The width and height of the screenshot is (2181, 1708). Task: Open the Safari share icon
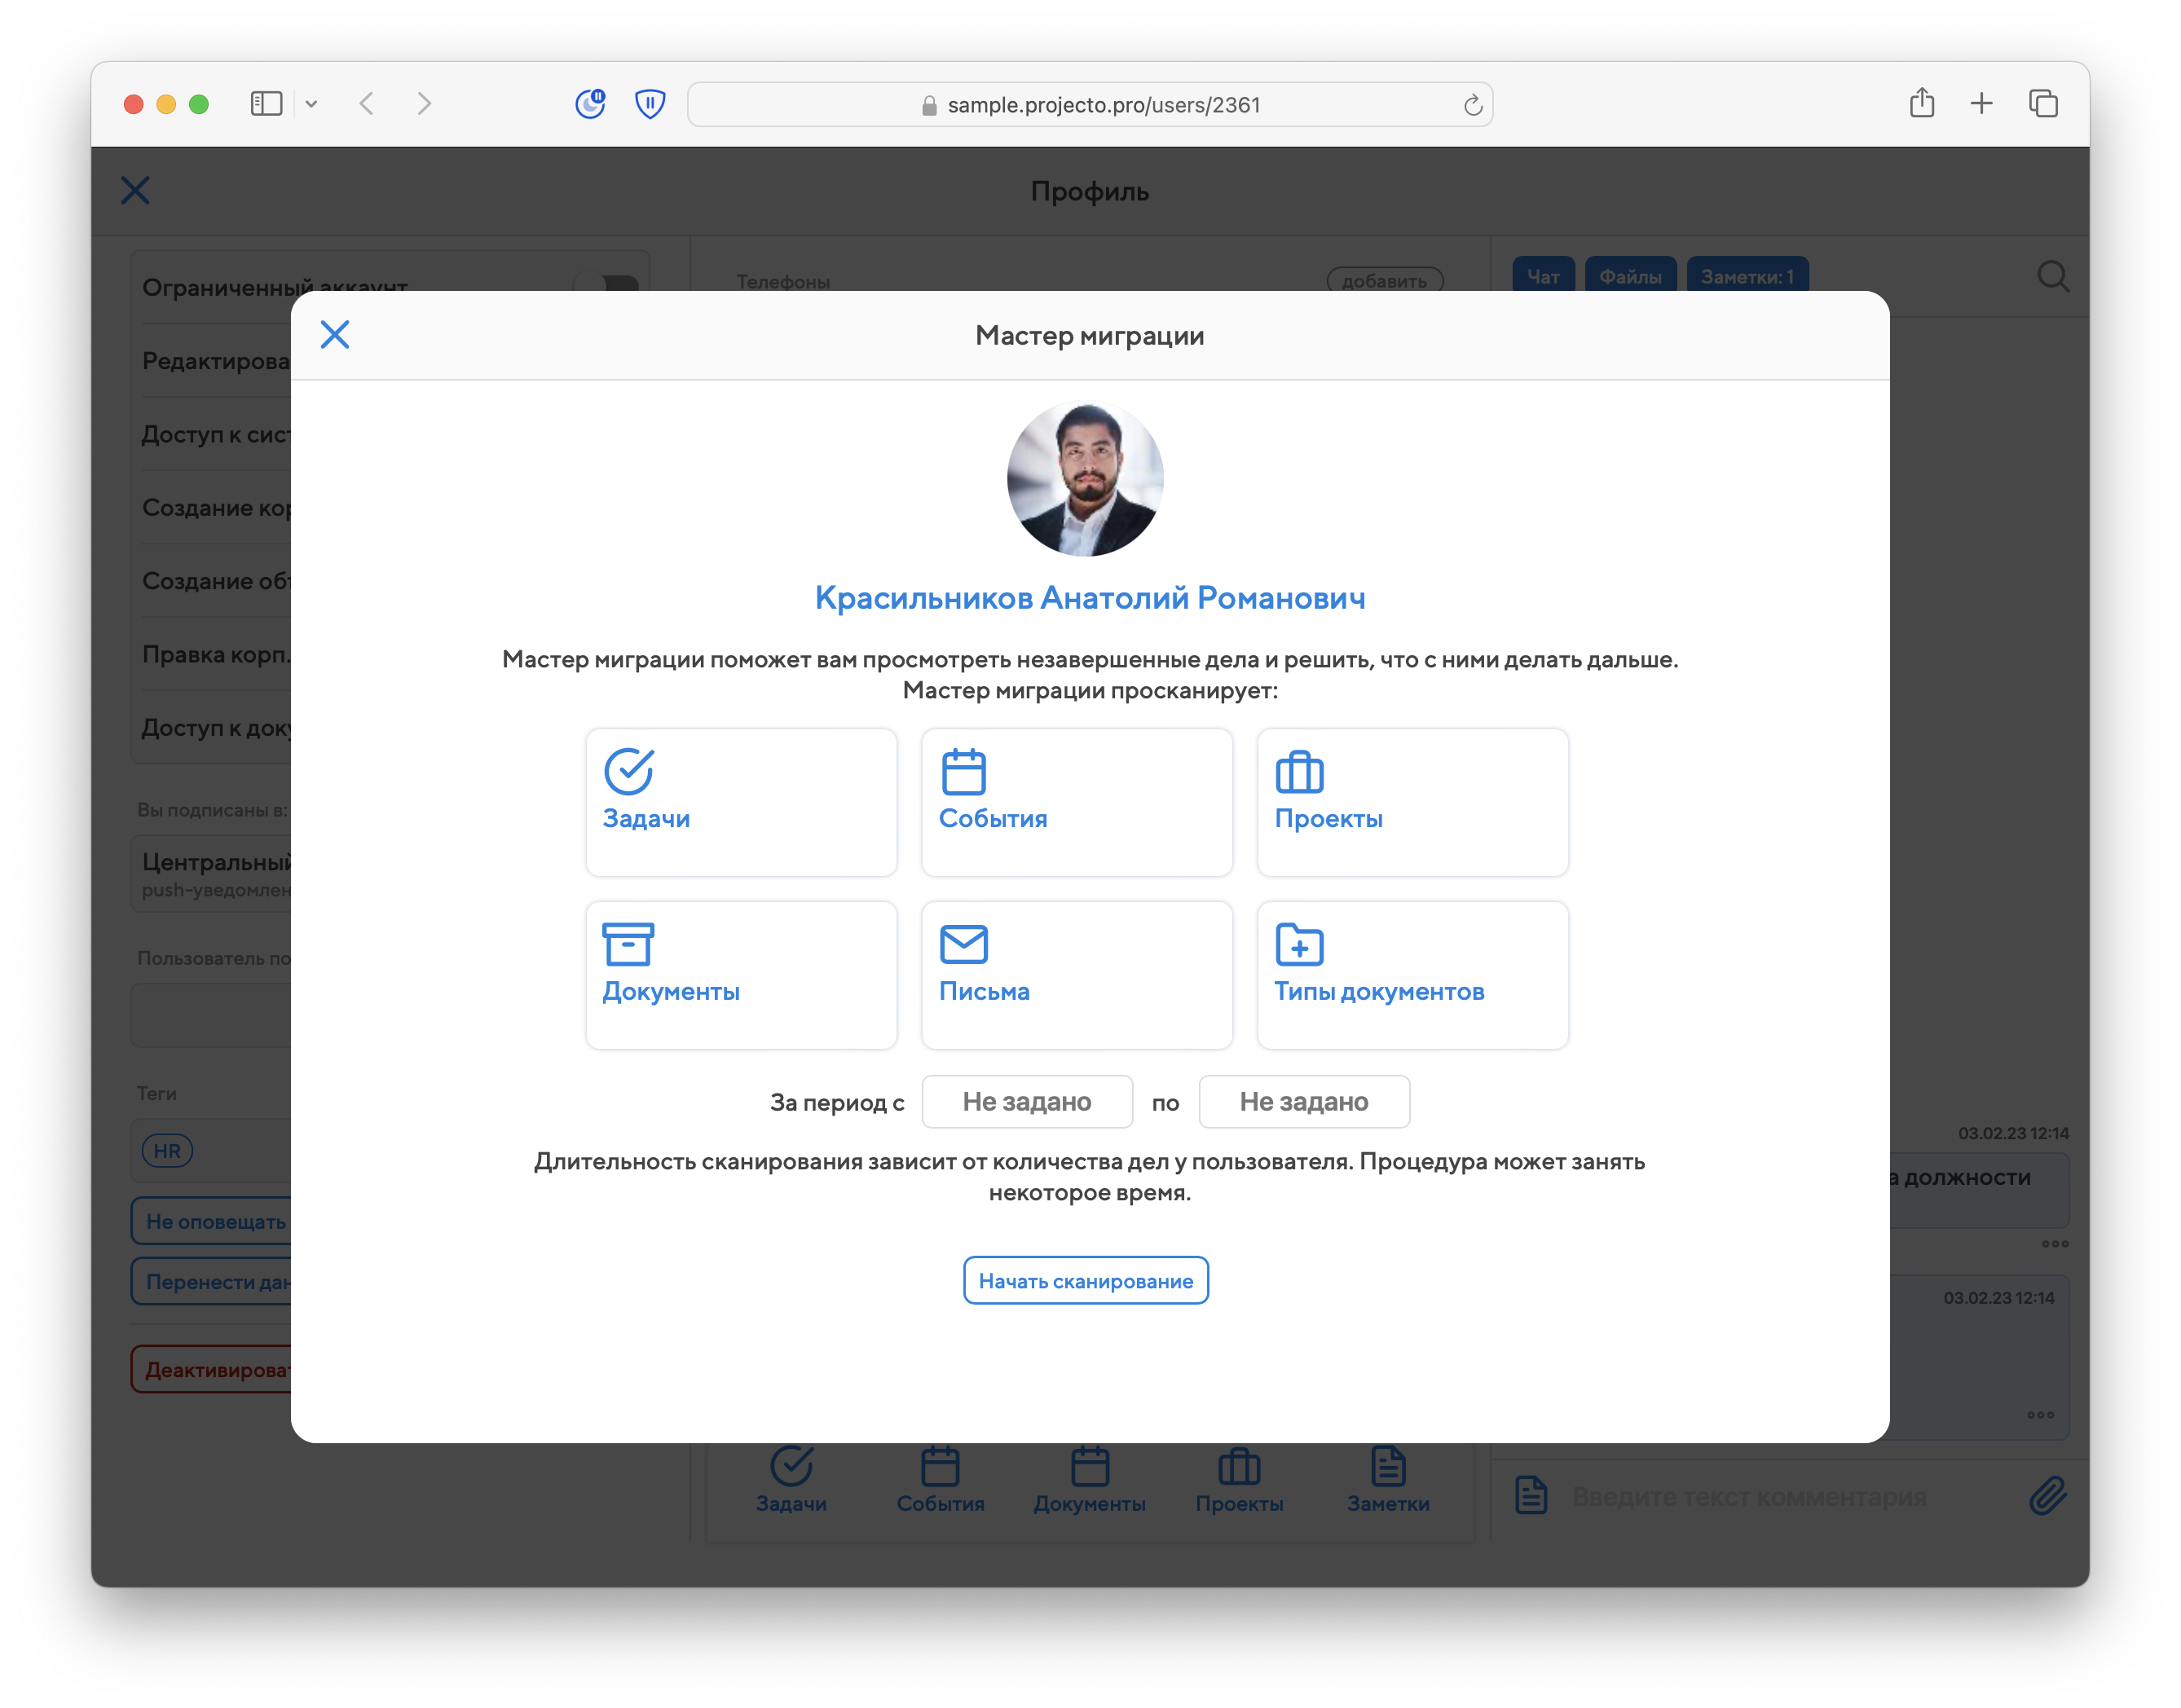[x=1921, y=104]
